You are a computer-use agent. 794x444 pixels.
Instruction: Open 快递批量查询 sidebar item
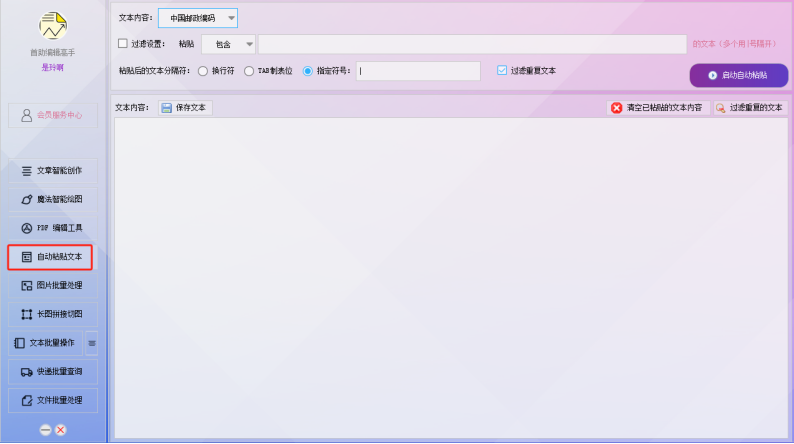53,372
